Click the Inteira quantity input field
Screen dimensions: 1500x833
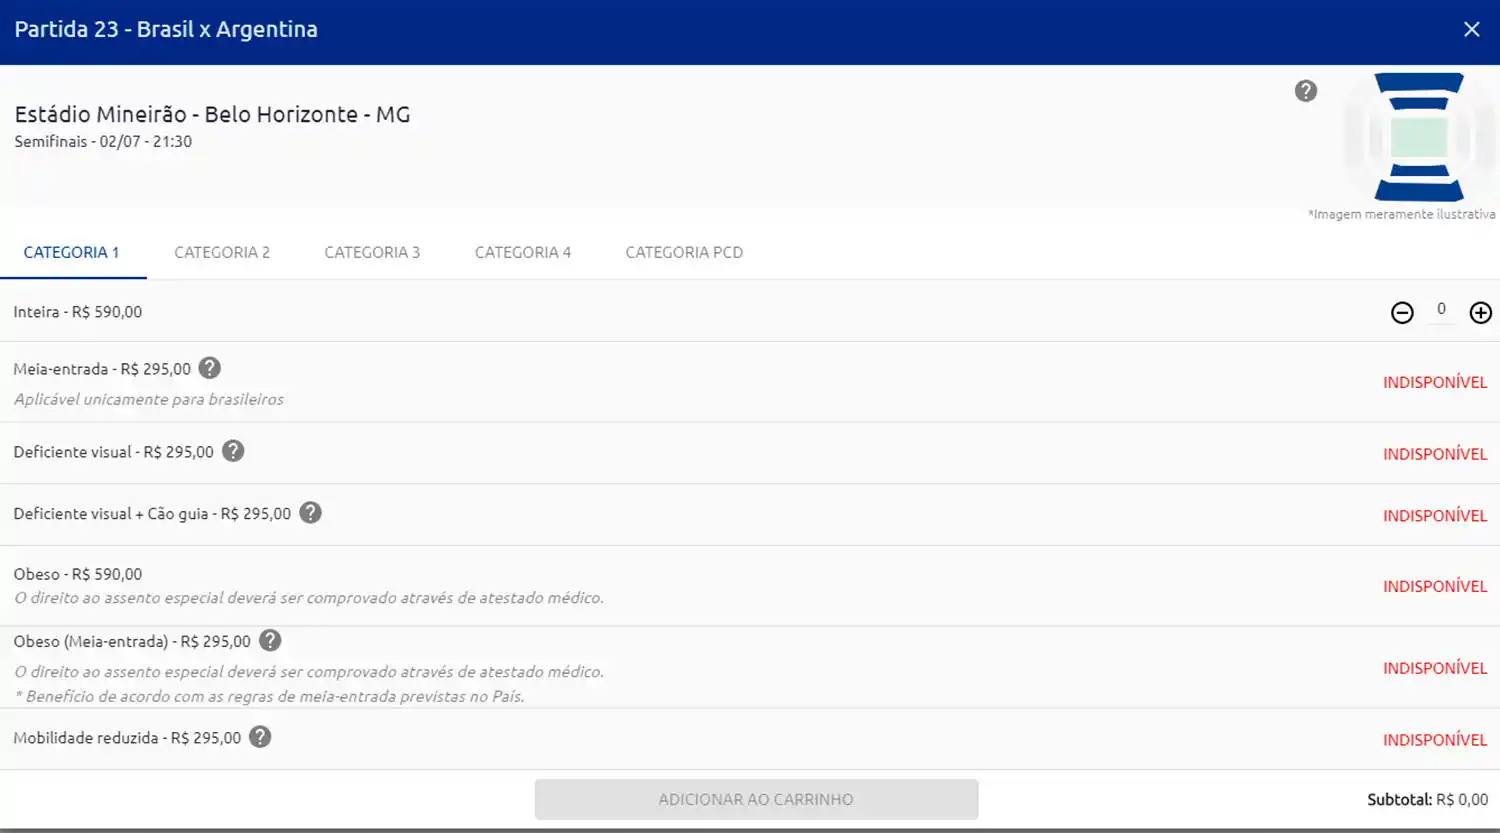[x=1441, y=310]
